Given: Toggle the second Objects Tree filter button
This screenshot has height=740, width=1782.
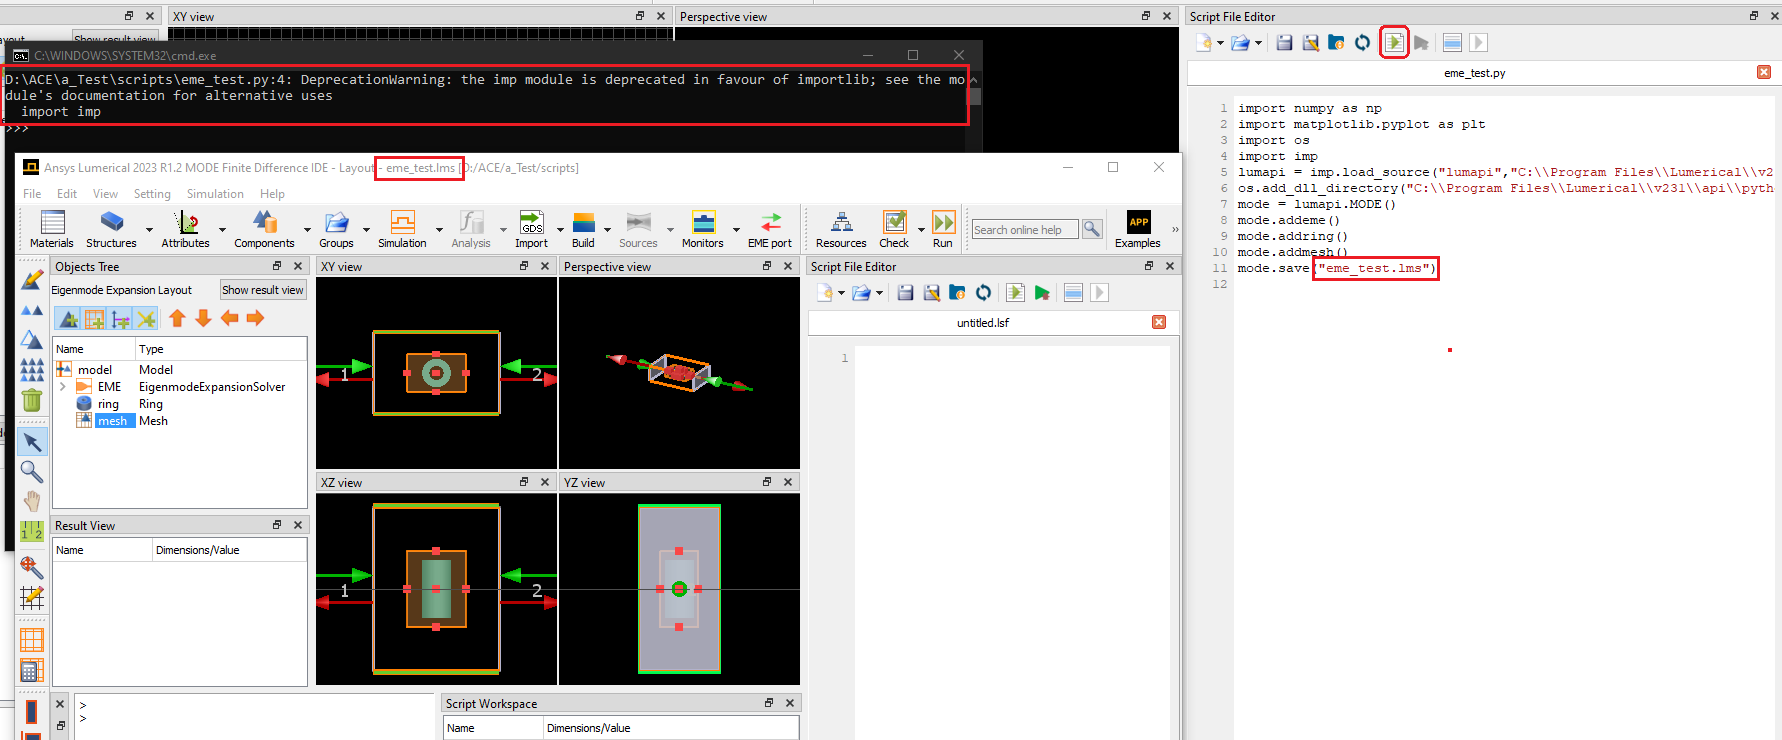Looking at the screenshot, I should [x=95, y=319].
